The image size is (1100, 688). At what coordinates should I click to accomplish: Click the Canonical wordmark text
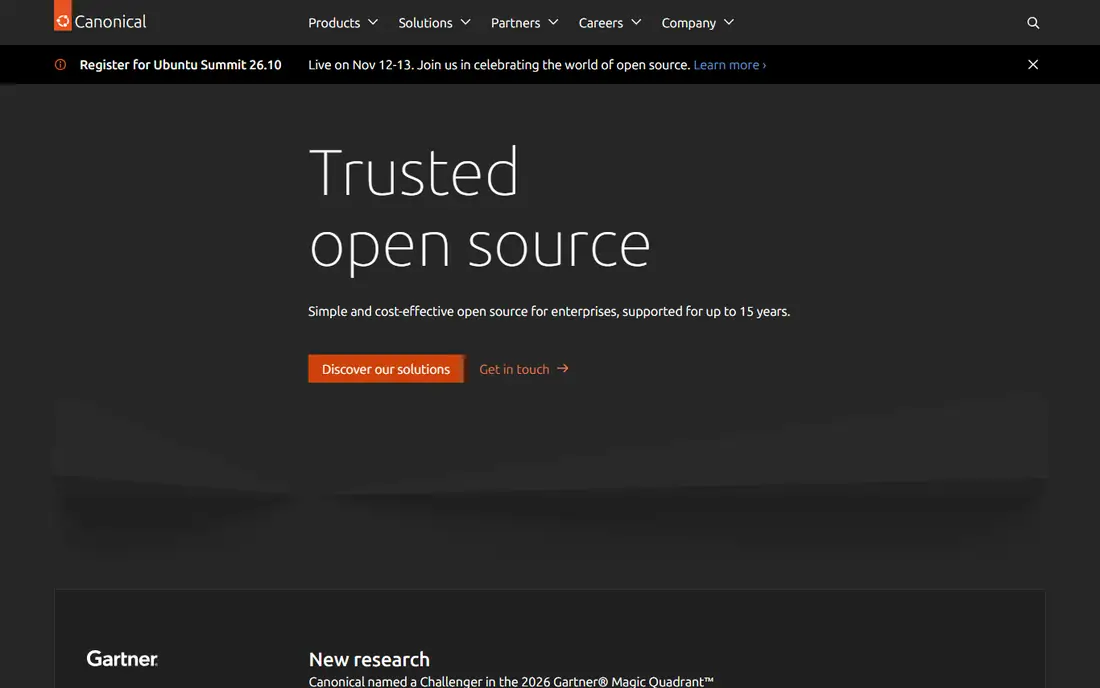point(110,22)
